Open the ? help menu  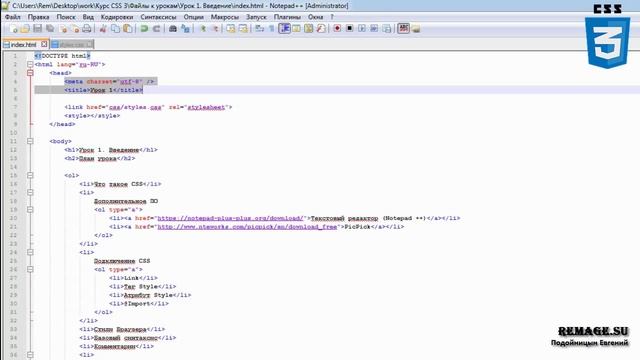coord(332,17)
